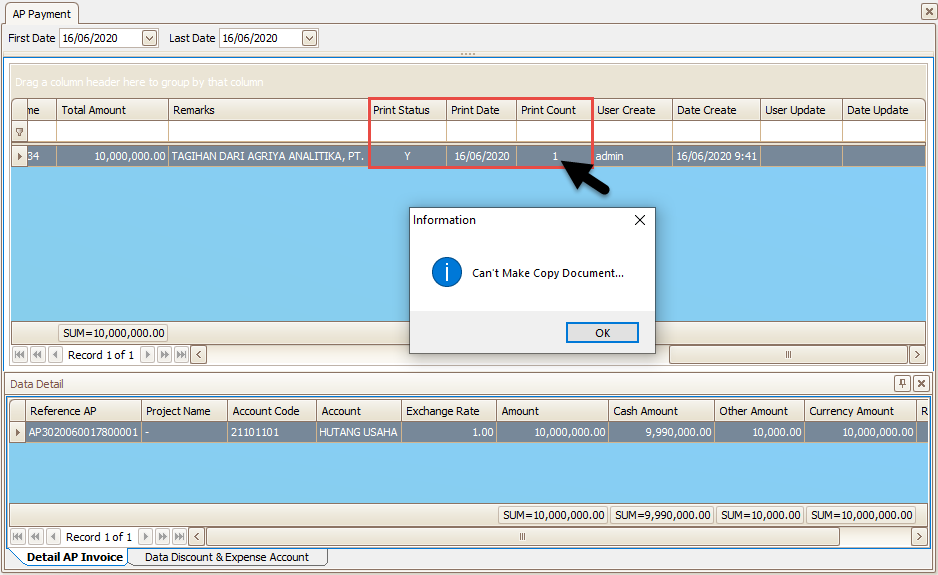Click the Reference AP column header
Image resolution: width=938 pixels, height=575 pixels.
[x=83, y=411]
